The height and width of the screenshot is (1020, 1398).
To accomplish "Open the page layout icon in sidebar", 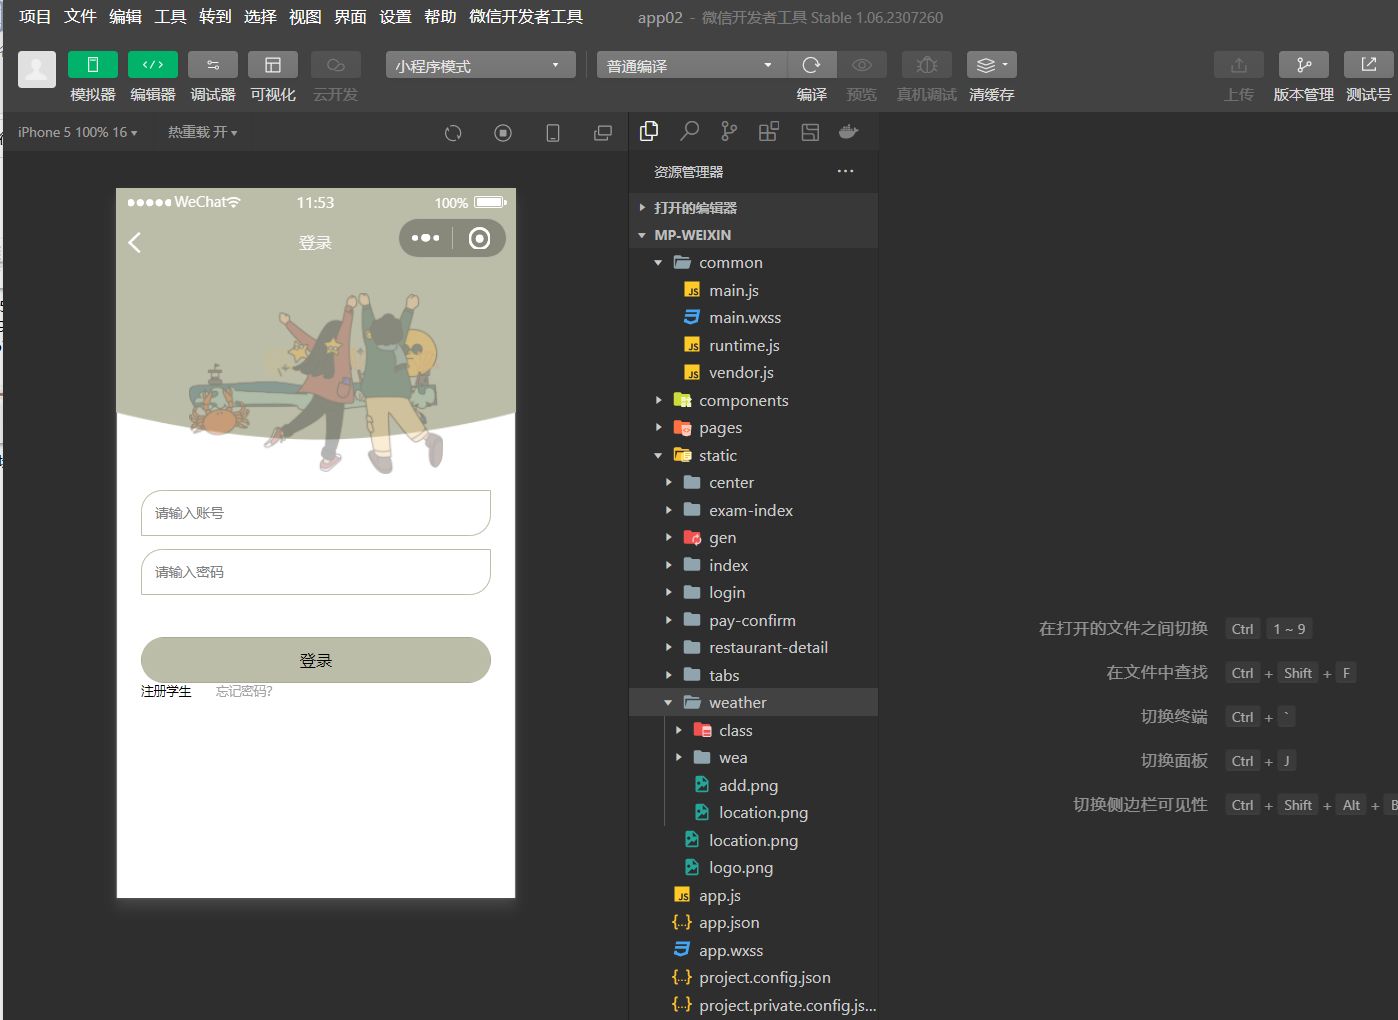I will (810, 131).
